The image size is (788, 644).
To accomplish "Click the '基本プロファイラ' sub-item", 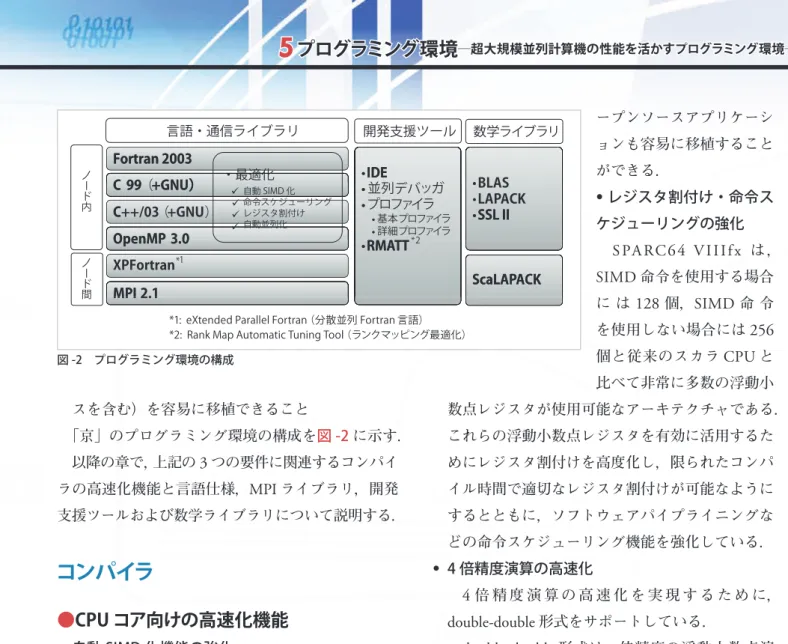I will tap(414, 219).
